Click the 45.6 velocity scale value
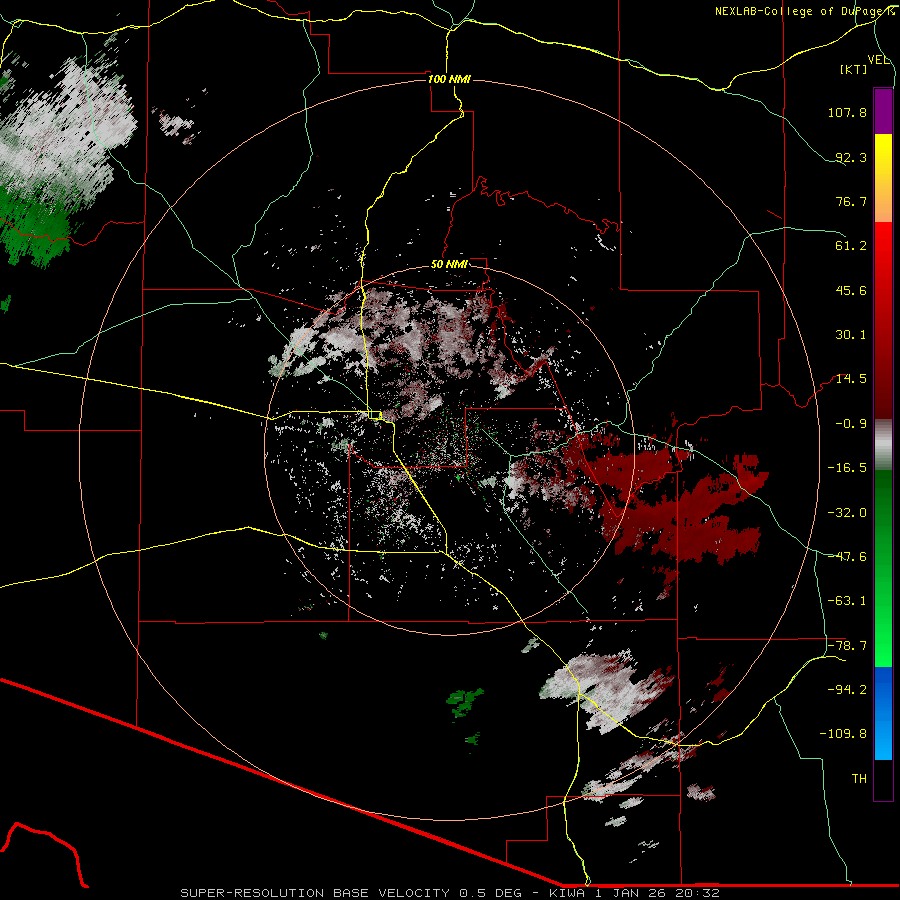This screenshot has width=900, height=900. 851,290
